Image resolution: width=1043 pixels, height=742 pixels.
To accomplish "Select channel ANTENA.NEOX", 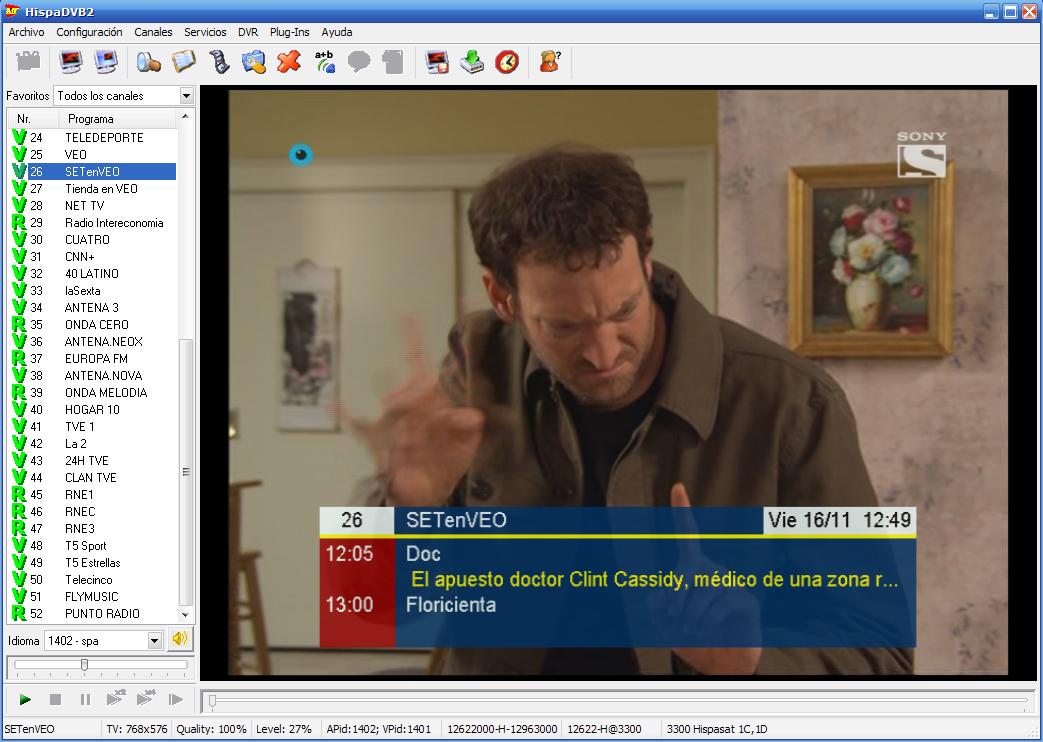I will point(94,341).
